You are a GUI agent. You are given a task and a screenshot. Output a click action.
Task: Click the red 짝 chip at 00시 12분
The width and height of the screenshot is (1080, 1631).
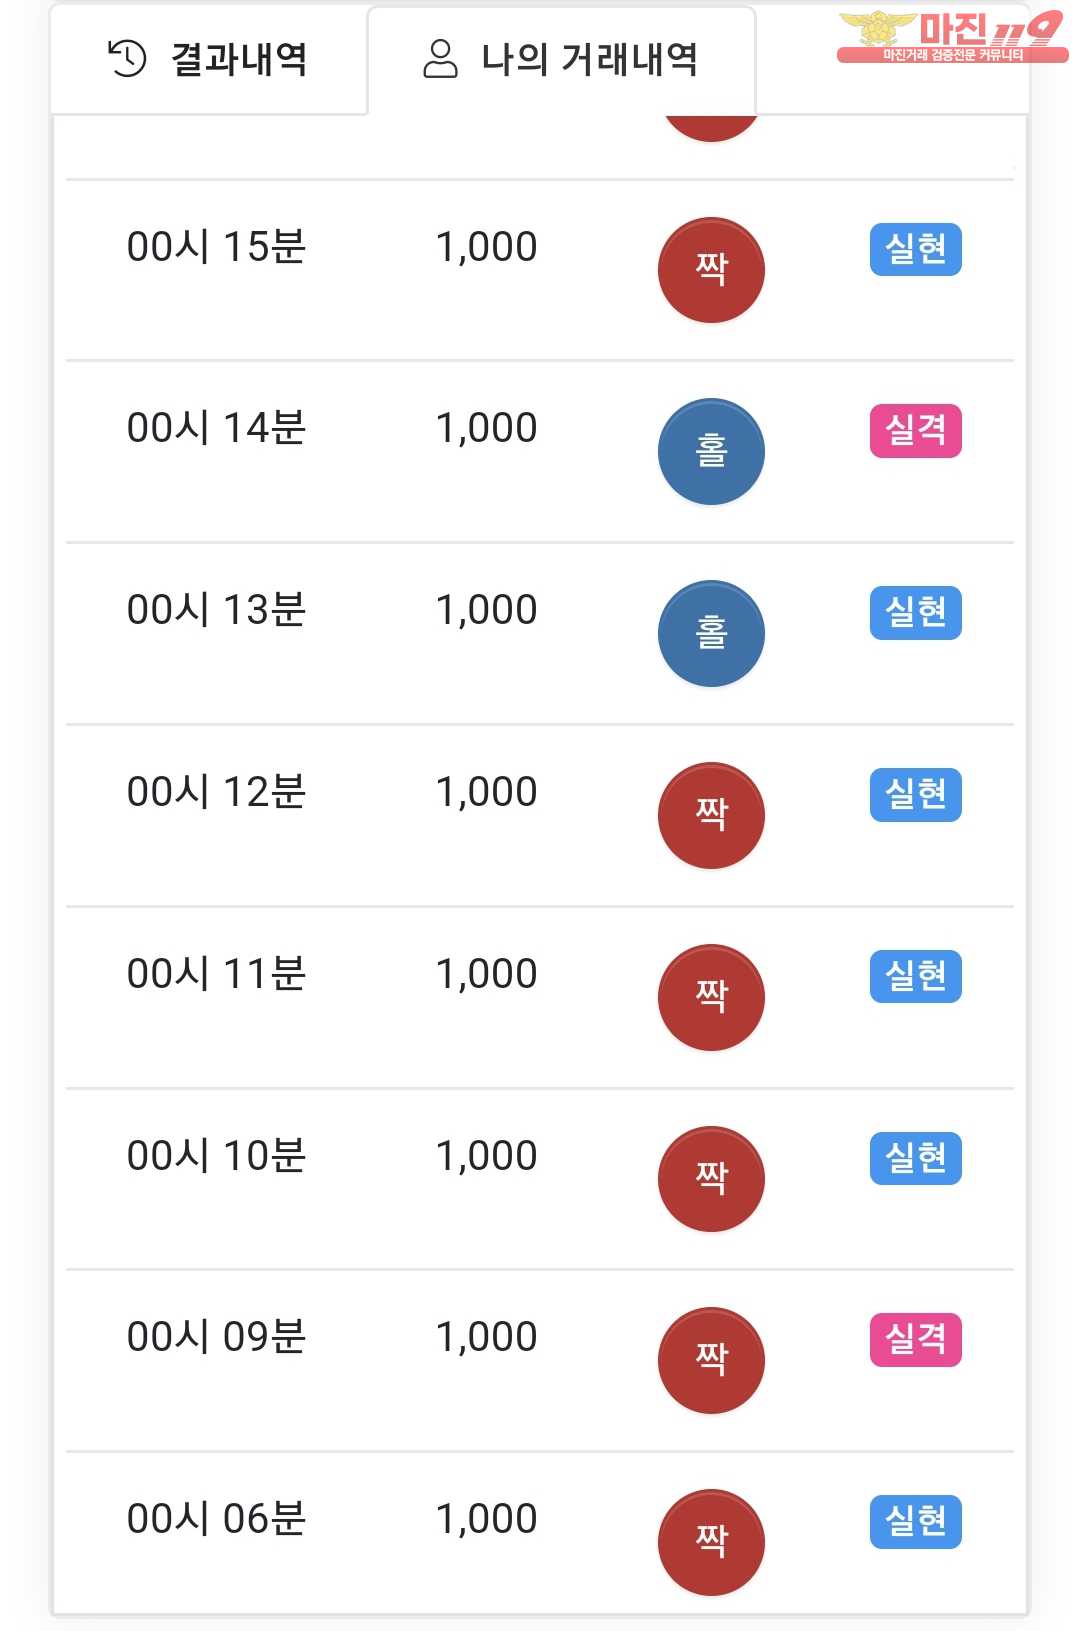point(711,816)
